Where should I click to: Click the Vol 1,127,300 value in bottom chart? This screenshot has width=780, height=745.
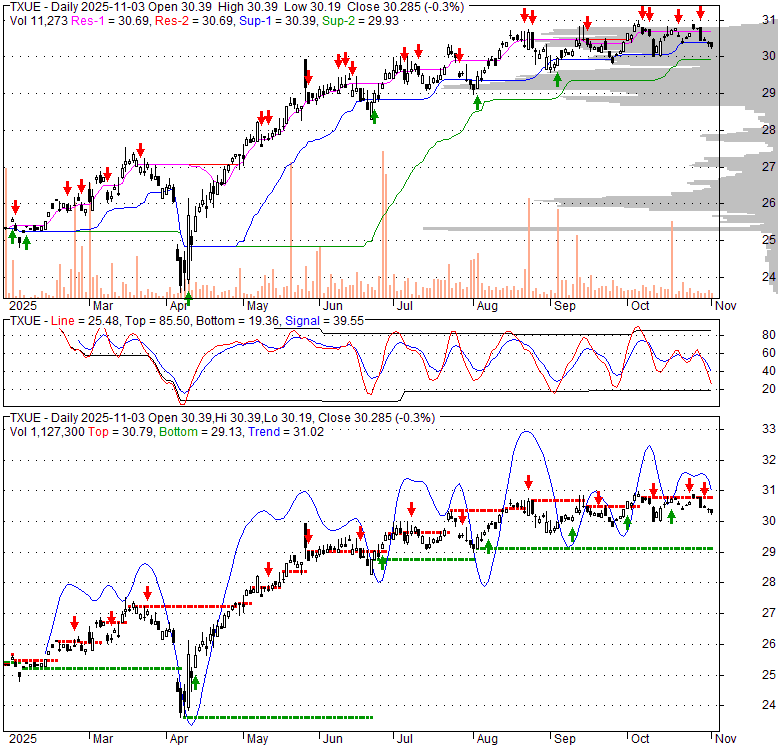(x=47, y=432)
